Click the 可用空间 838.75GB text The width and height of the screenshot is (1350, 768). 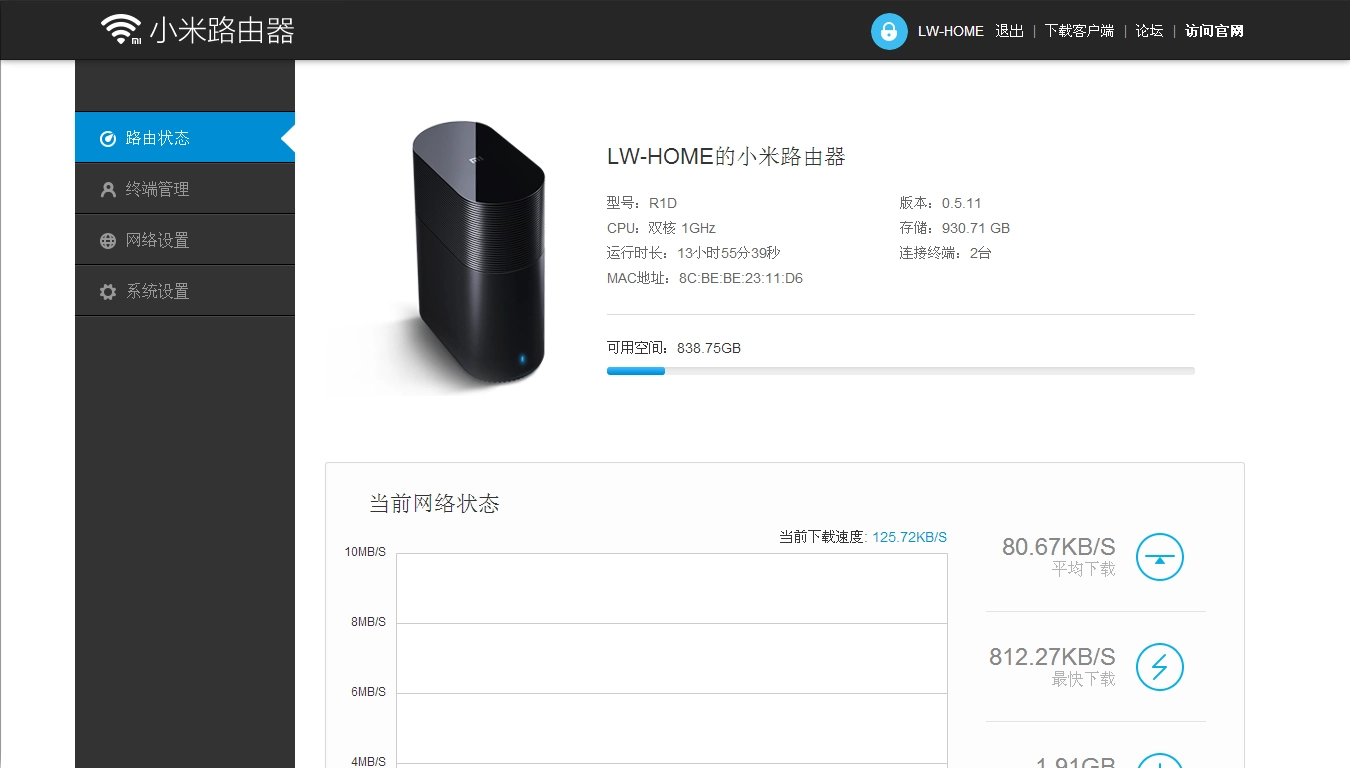[674, 348]
